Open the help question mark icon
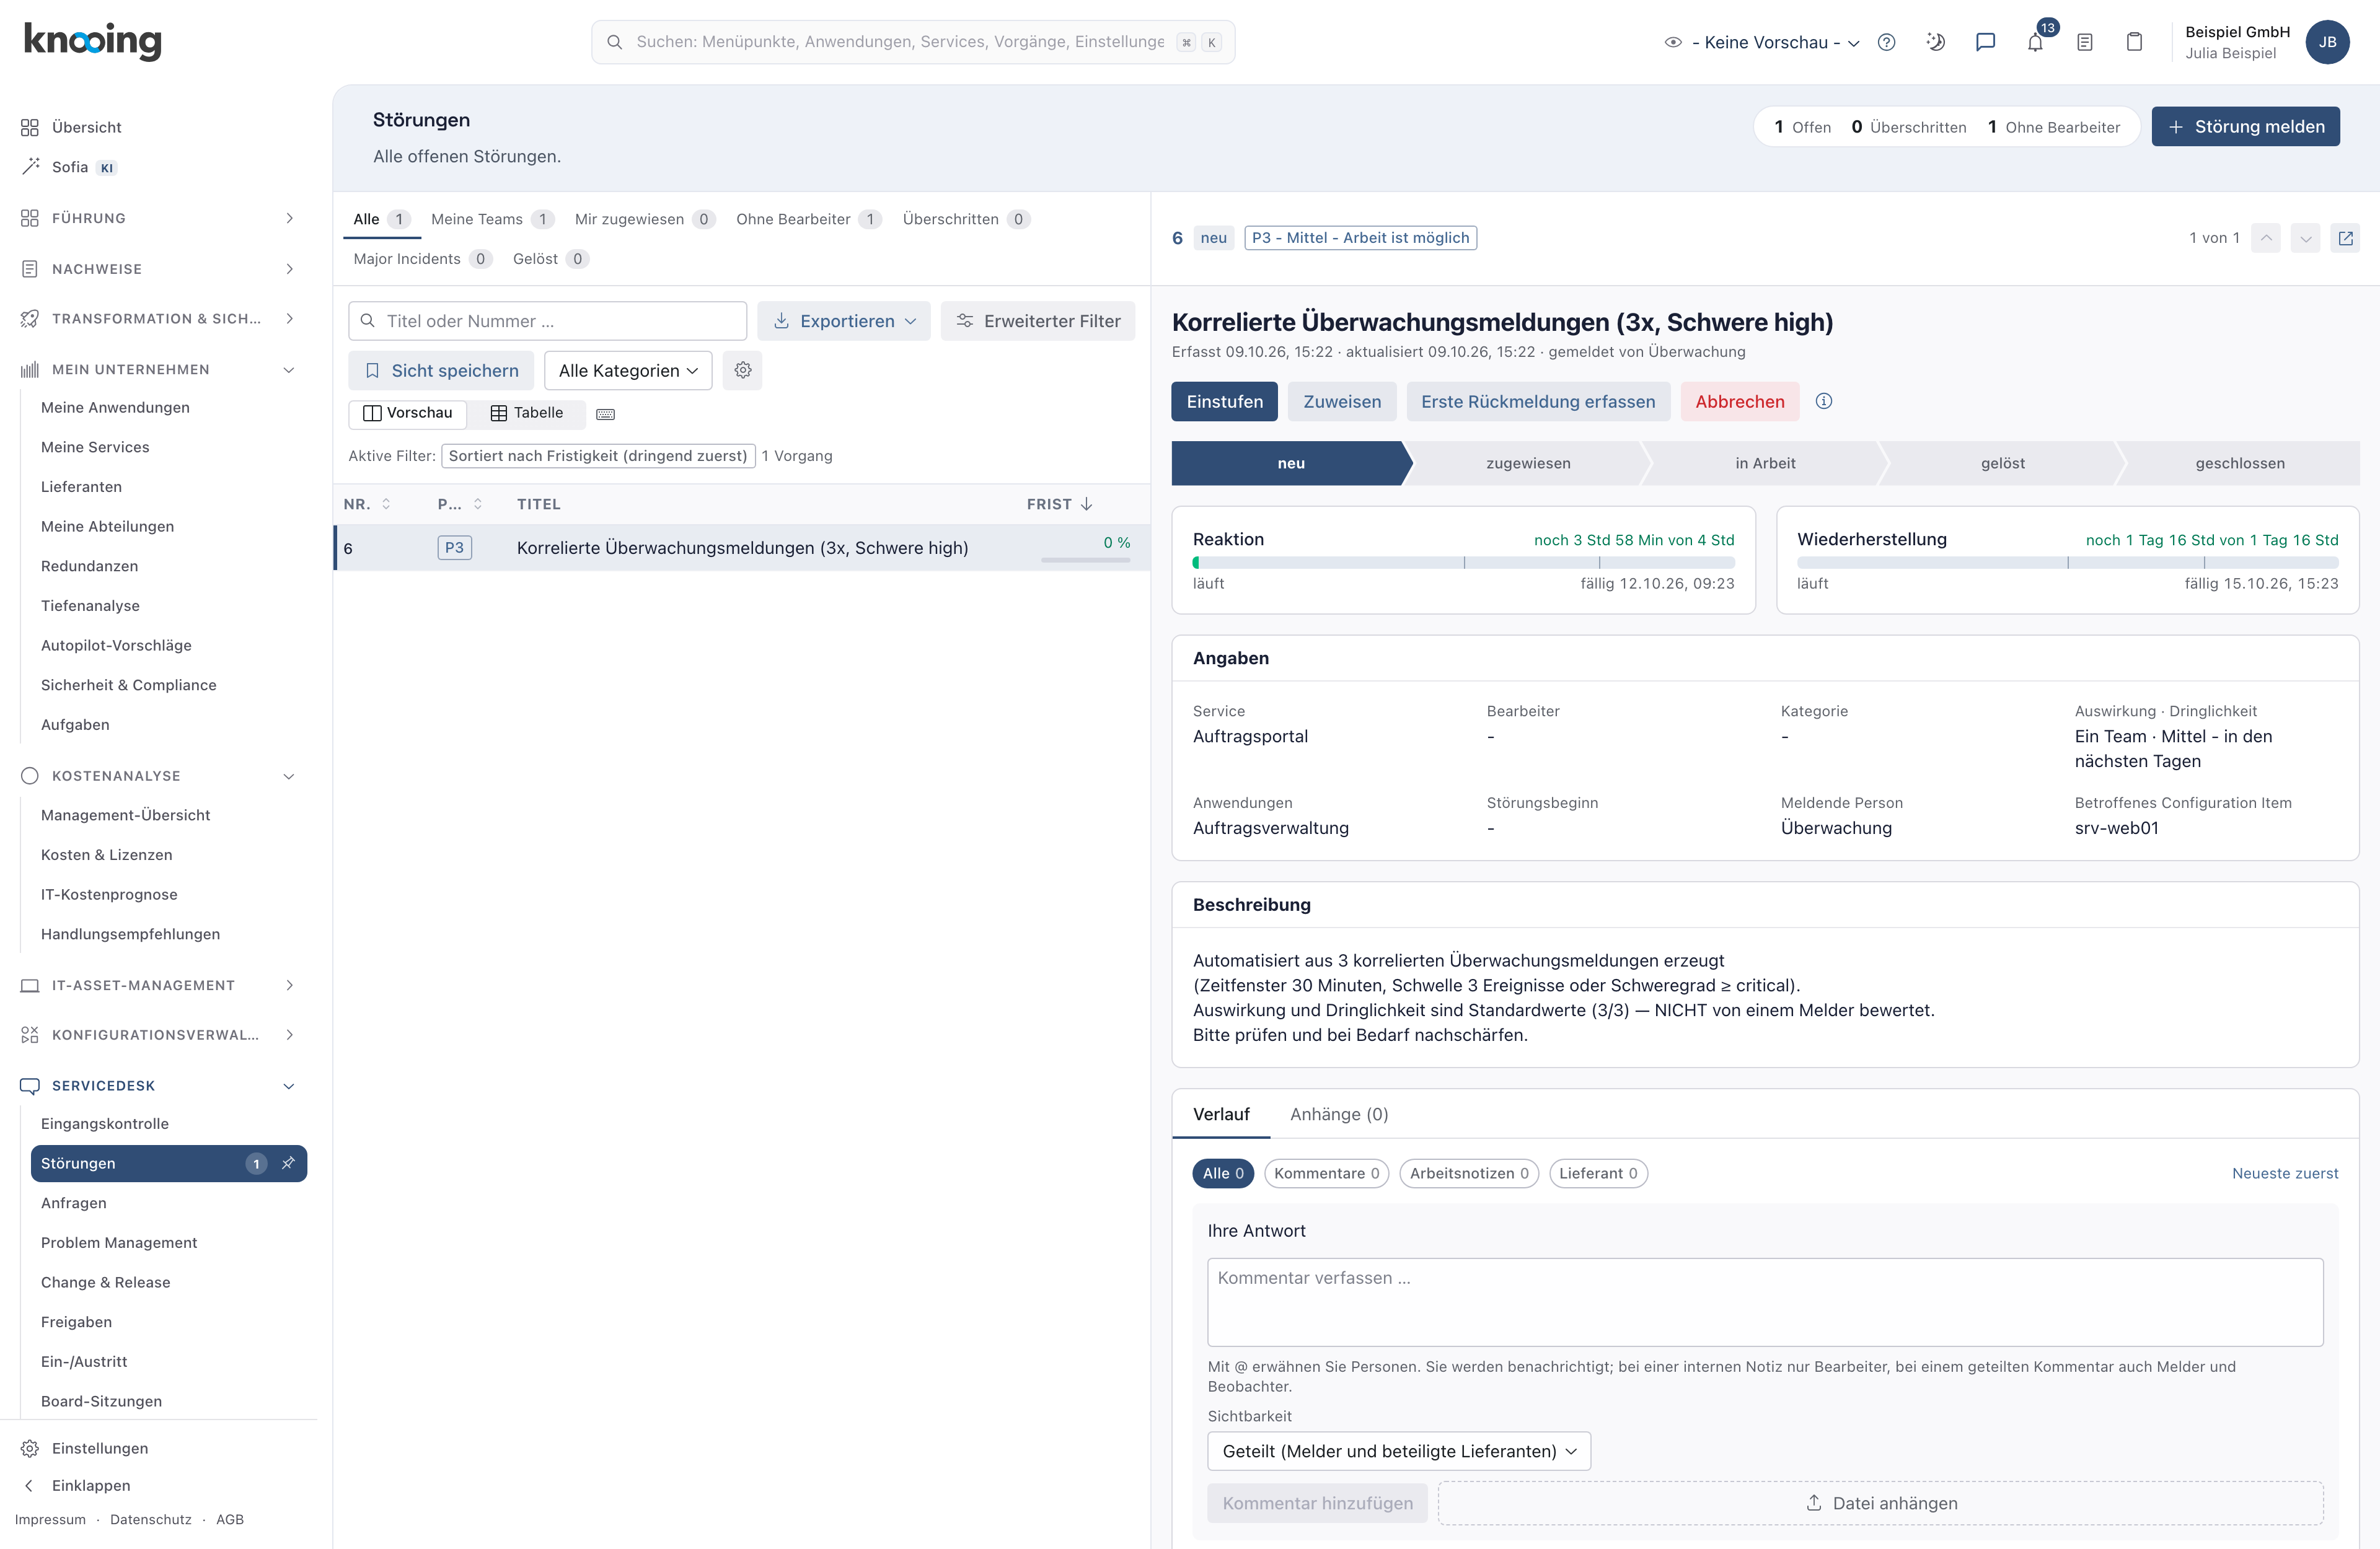This screenshot has height=1549, width=2380. tap(1886, 42)
